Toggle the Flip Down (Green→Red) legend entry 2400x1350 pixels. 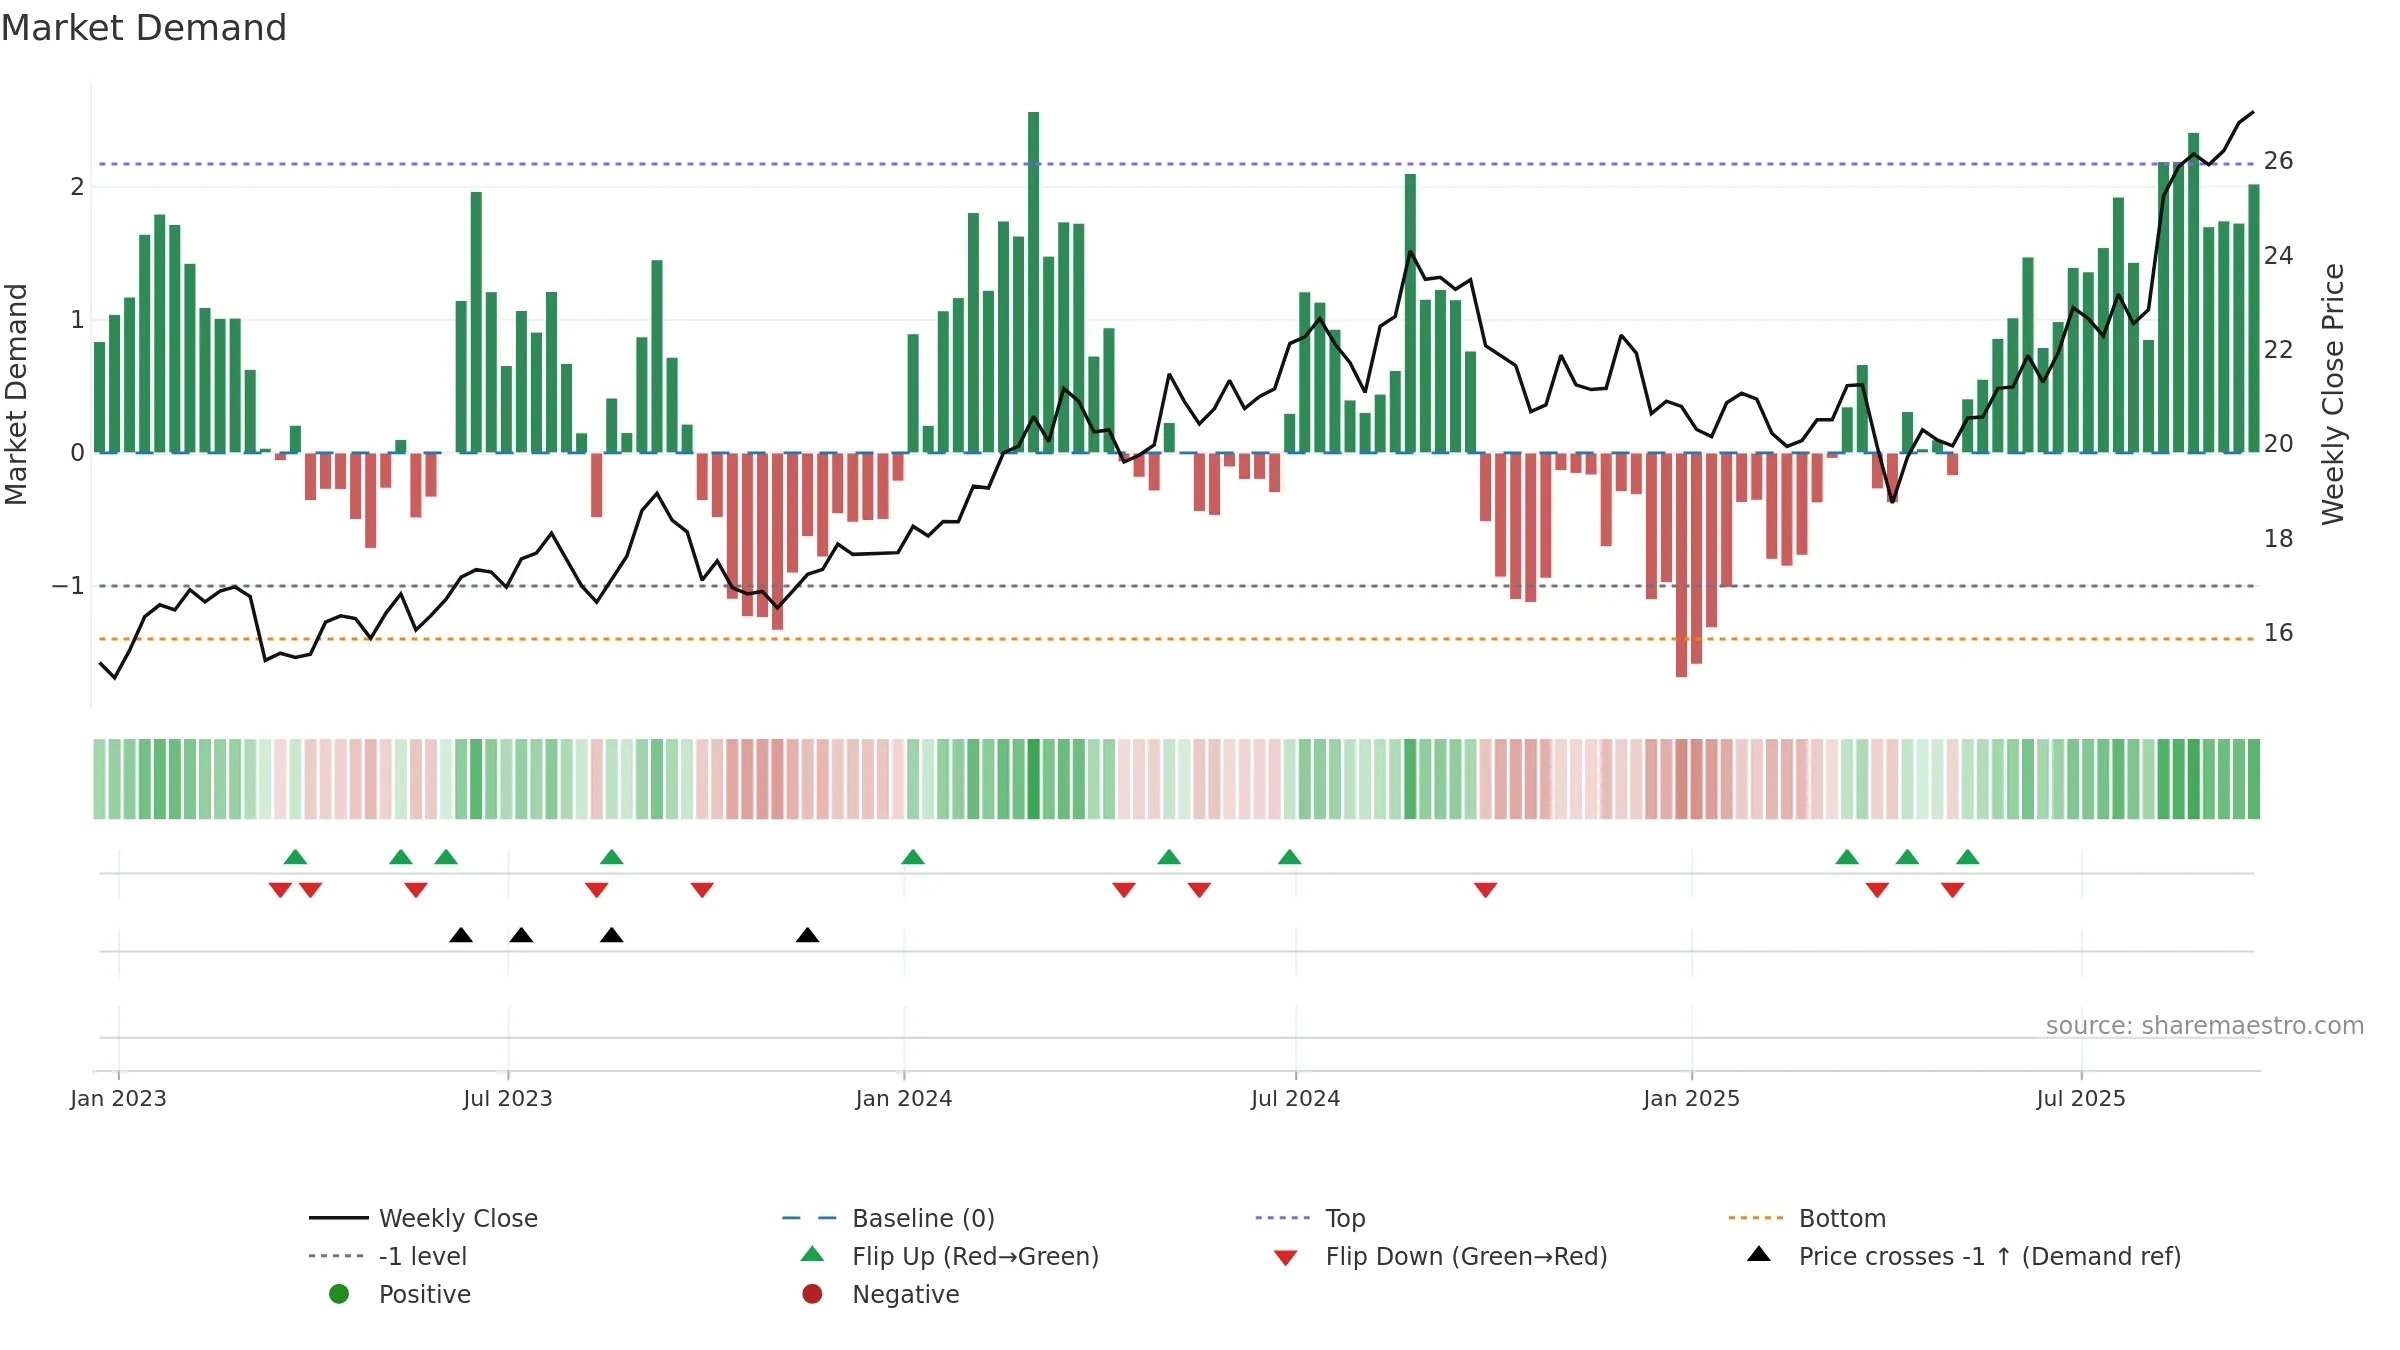coord(1440,1256)
